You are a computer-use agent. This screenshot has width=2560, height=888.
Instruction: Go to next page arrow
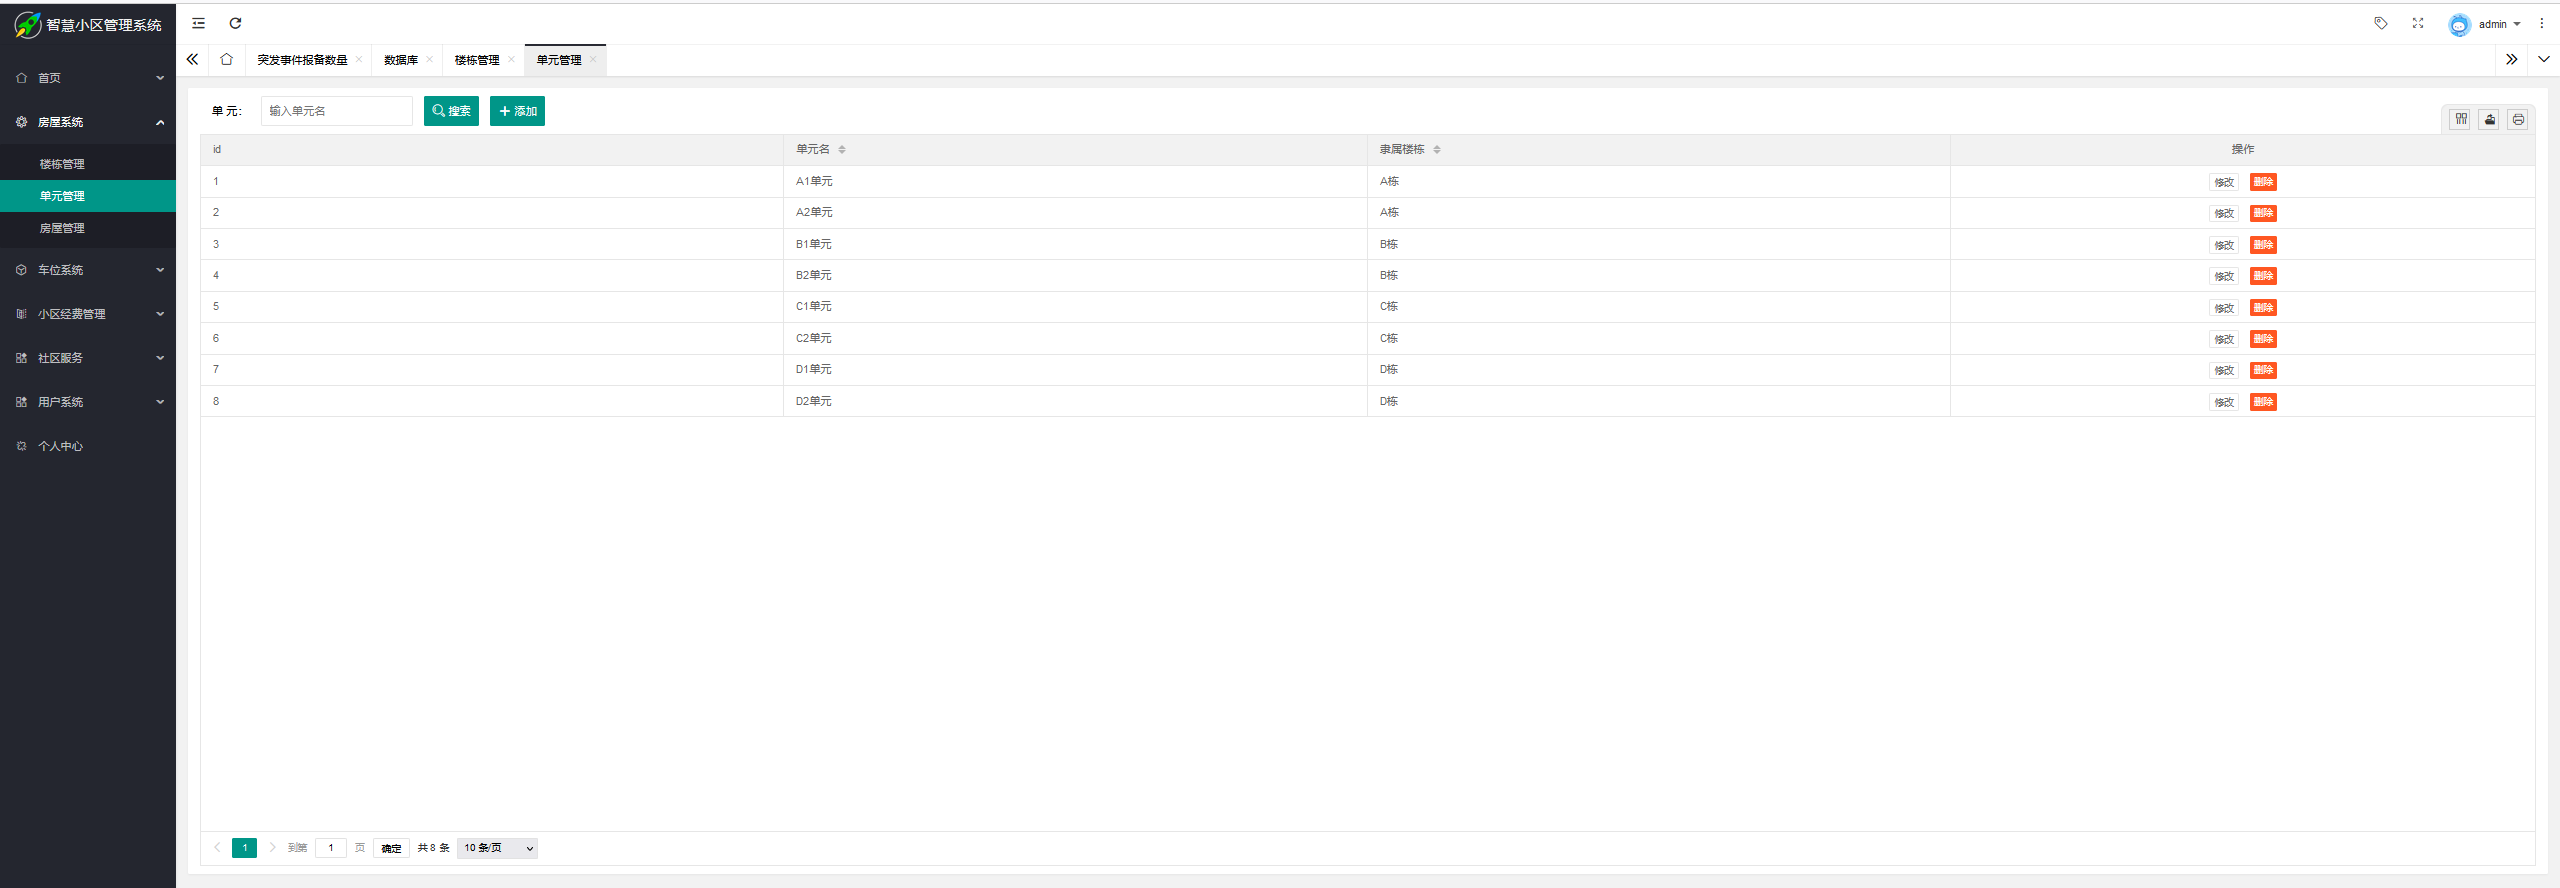click(272, 848)
